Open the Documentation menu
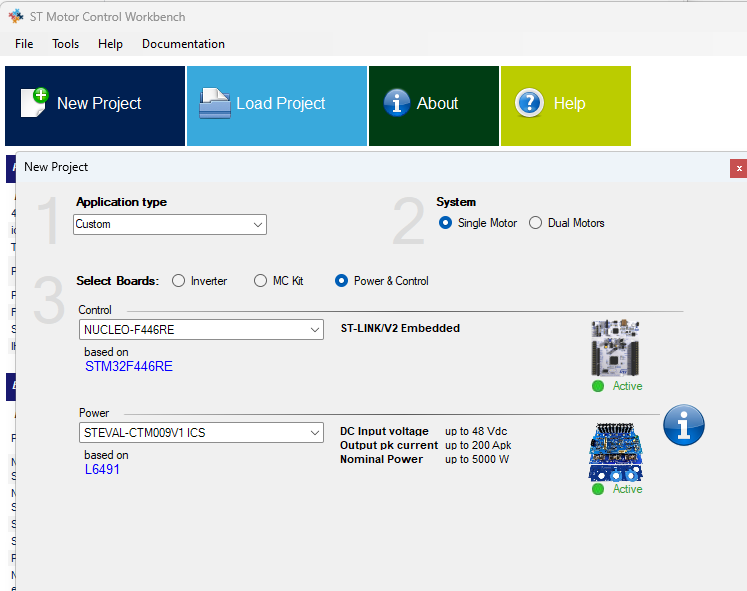The width and height of the screenshot is (747, 591). [x=183, y=44]
